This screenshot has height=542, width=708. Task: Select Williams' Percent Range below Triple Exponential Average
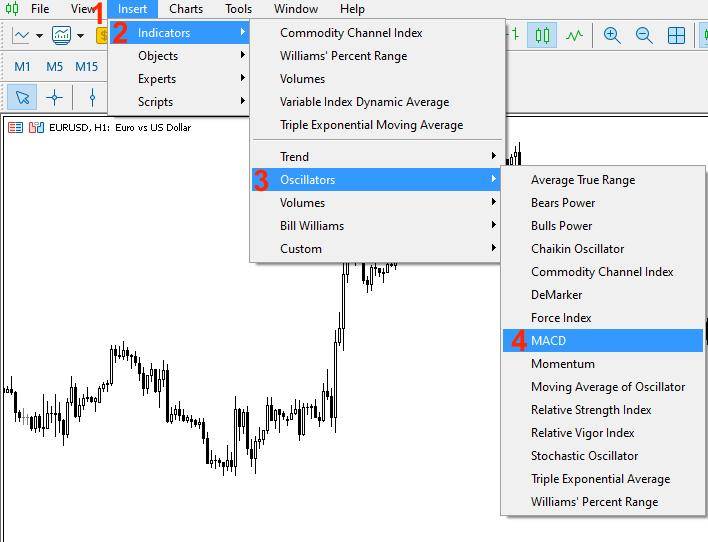tap(603, 502)
